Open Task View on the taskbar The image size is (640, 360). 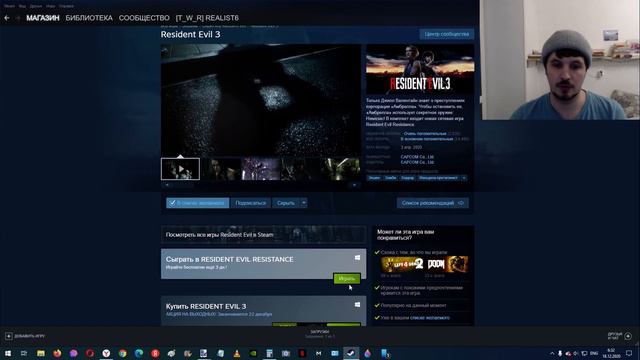tap(24, 353)
